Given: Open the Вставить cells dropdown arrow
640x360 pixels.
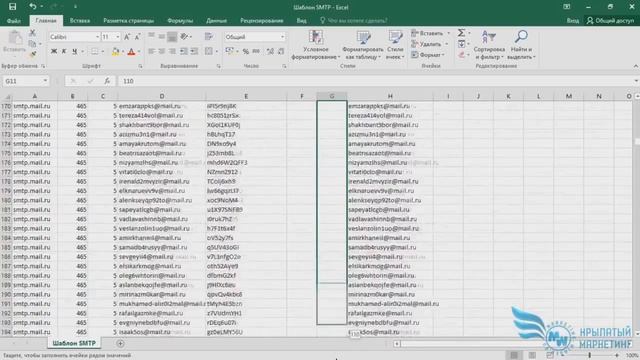Looking at the screenshot, I should 449,33.
